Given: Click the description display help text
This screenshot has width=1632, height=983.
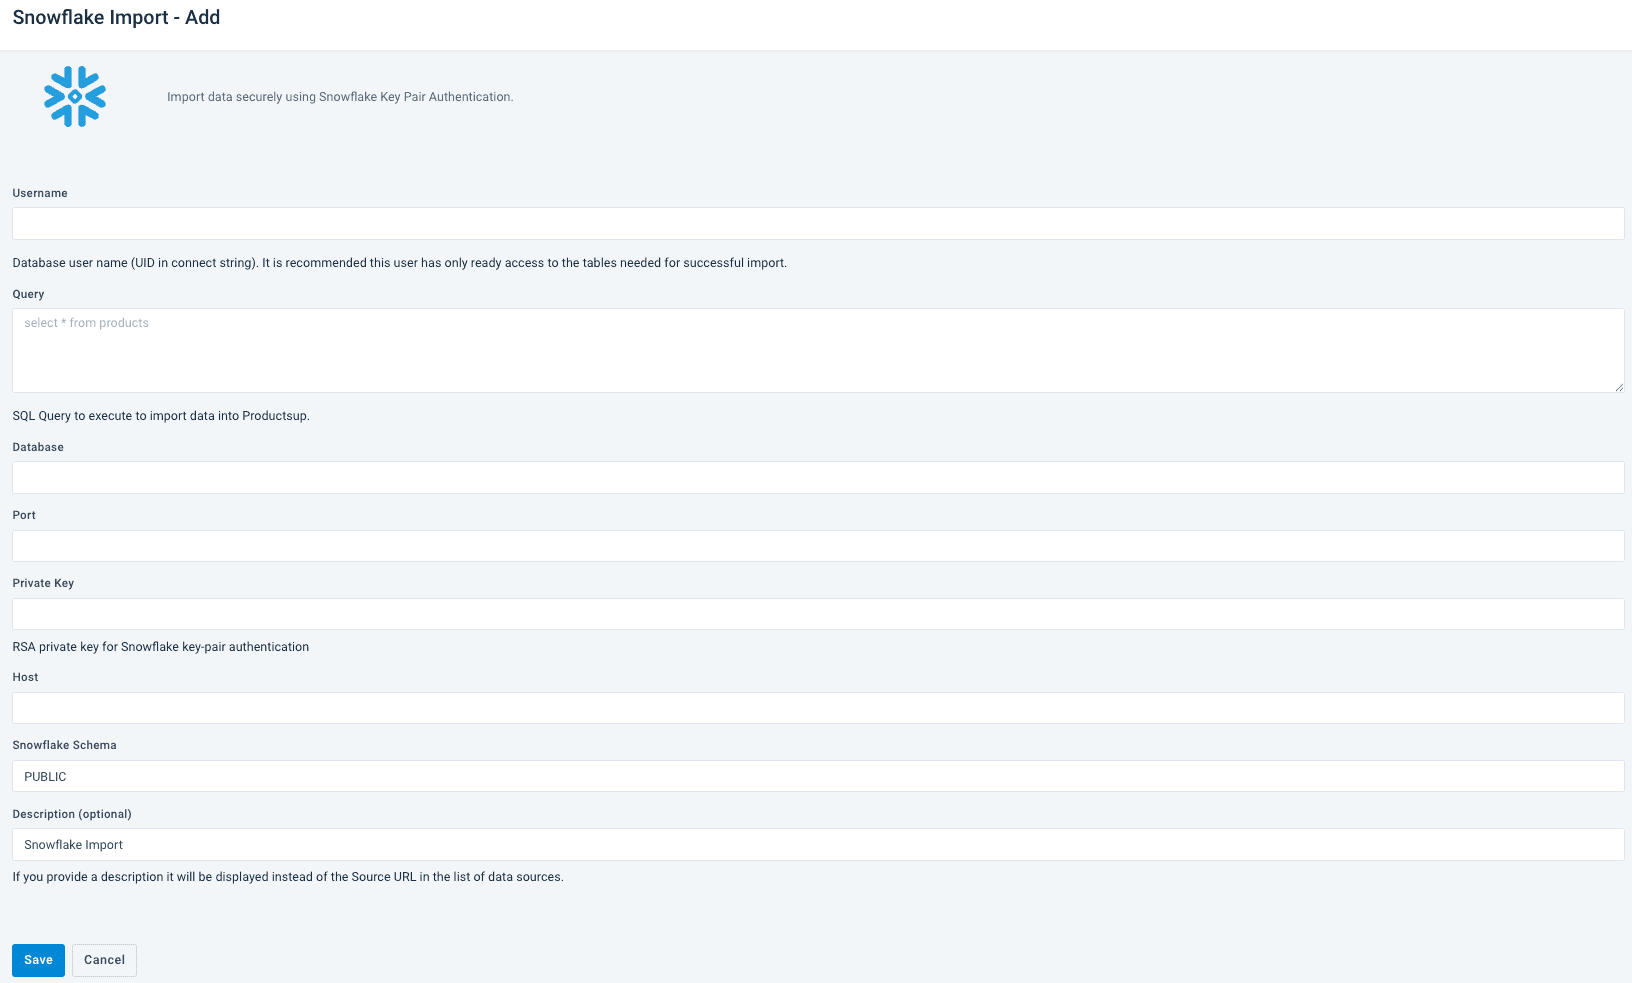Looking at the screenshot, I should 288,877.
